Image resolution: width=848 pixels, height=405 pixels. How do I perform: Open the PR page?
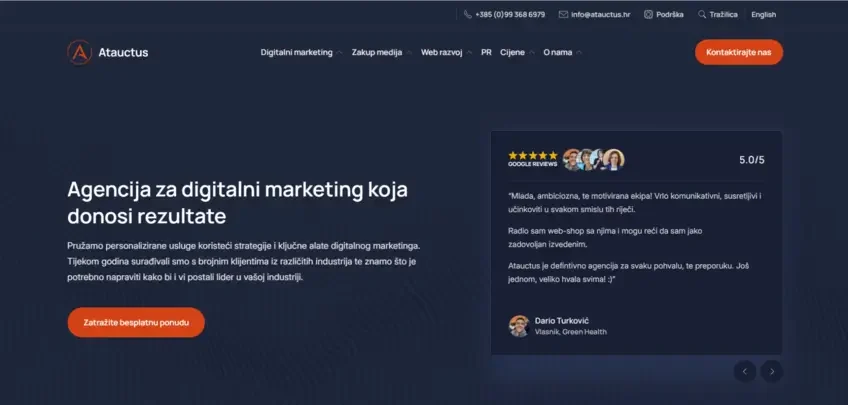click(x=486, y=52)
